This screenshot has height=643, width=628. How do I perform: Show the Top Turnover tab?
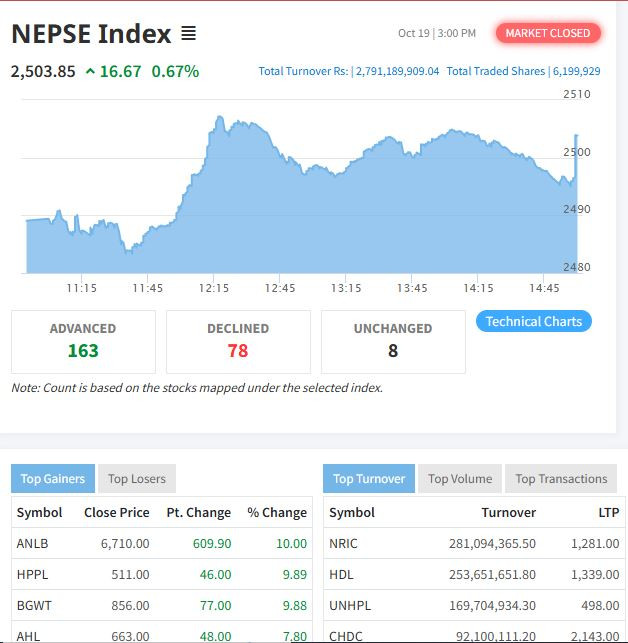point(368,478)
